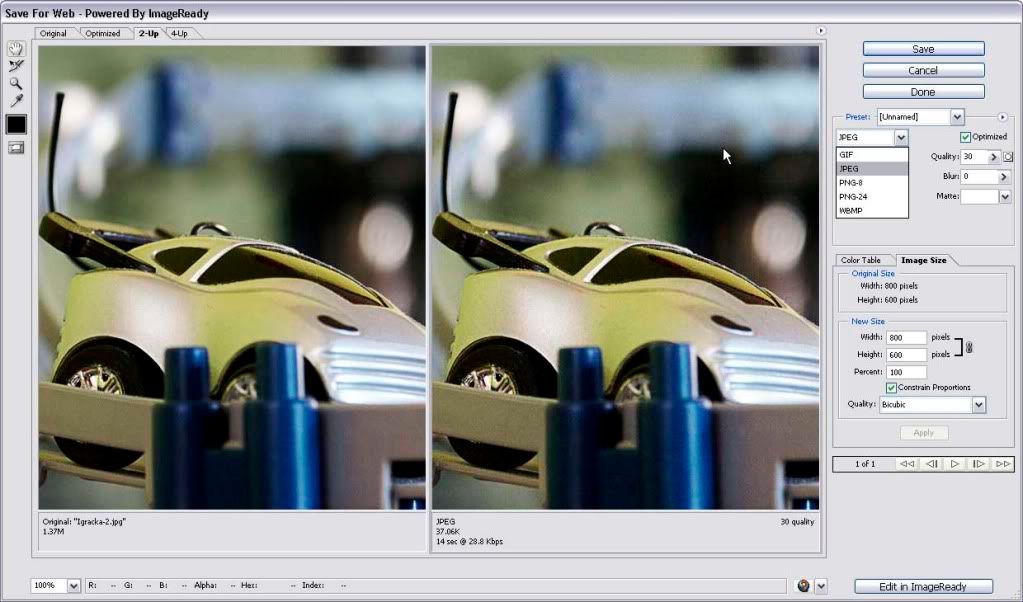The width and height of the screenshot is (1023, 602).
Task: Toggle the Constrain Proportions checkbox
Action: tap(891, 388)
